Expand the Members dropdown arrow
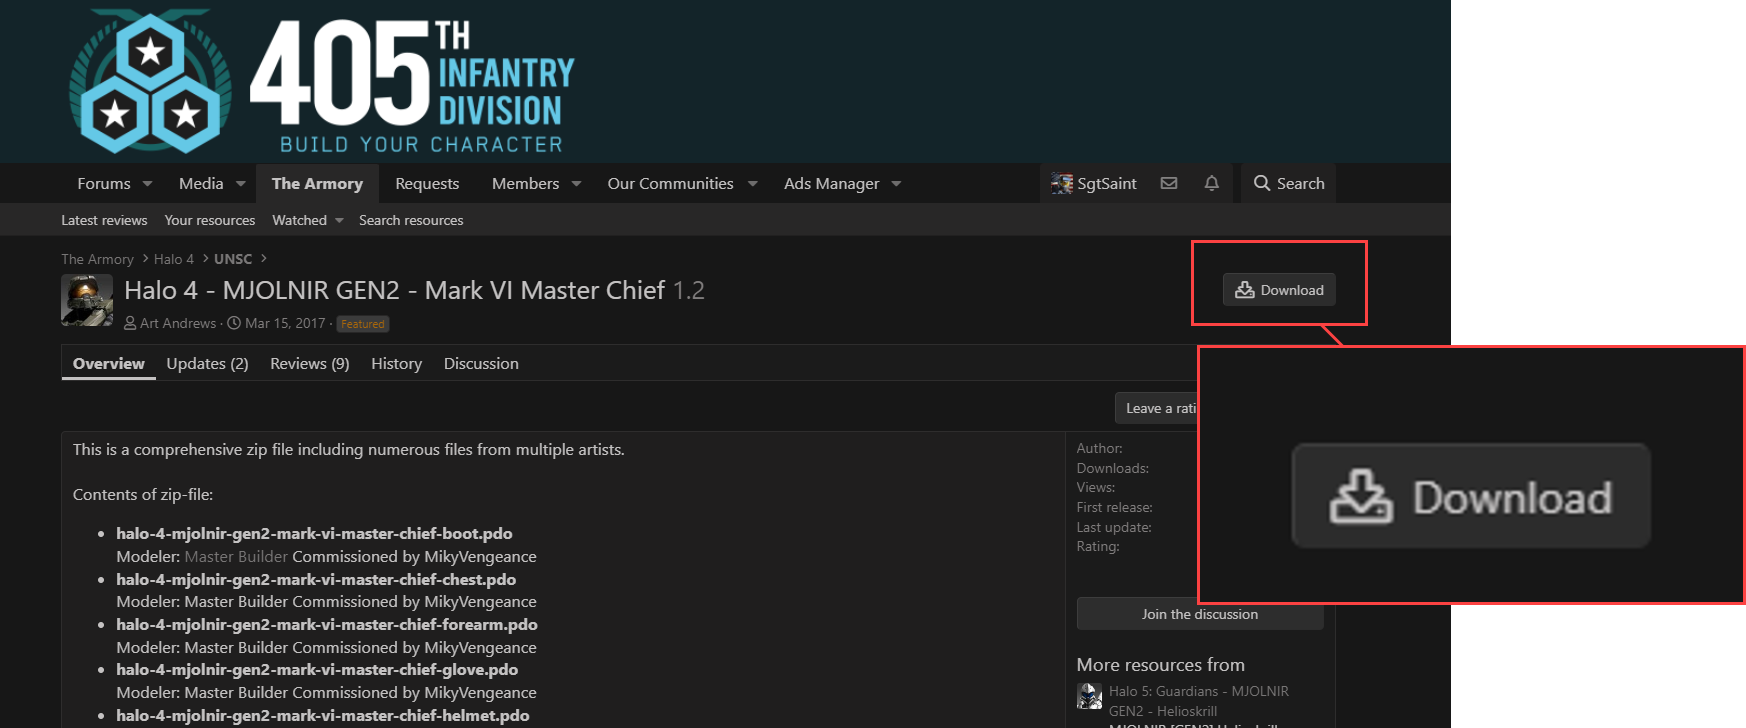This screenshot has height=728, width=1746. tap(576, 184)
